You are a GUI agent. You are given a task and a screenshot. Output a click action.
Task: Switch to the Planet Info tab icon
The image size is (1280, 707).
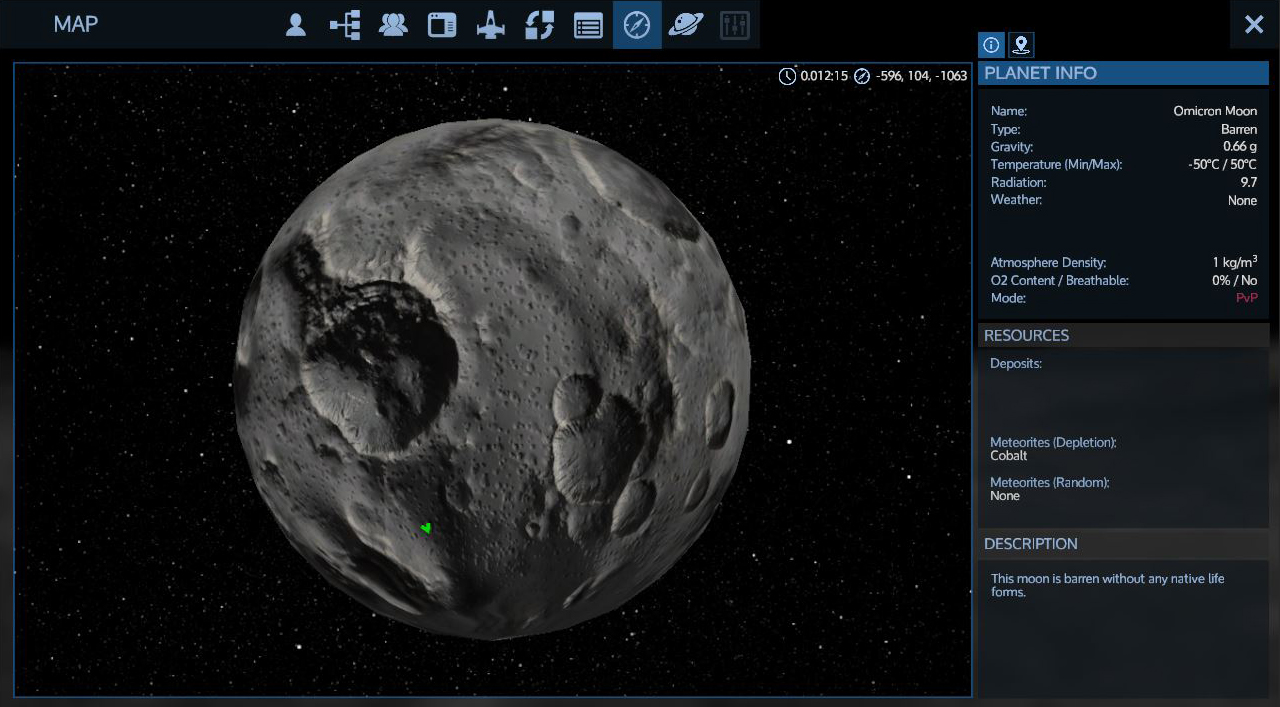click(991, 45)
